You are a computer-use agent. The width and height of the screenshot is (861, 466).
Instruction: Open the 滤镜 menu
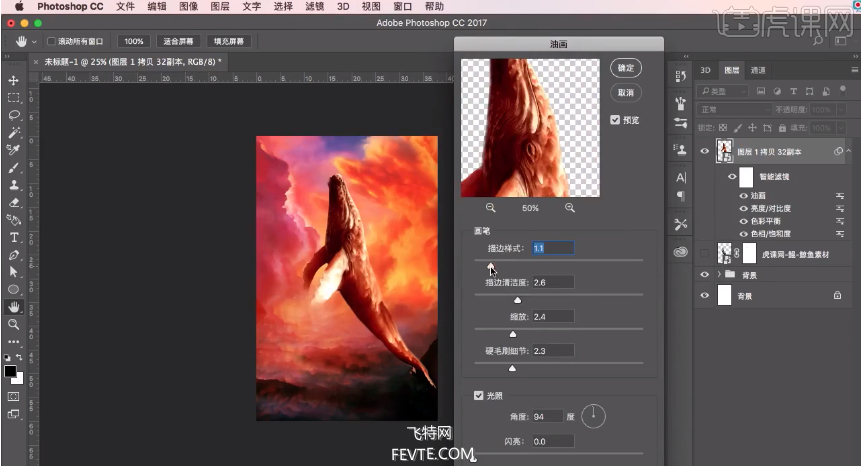(315, 7)
